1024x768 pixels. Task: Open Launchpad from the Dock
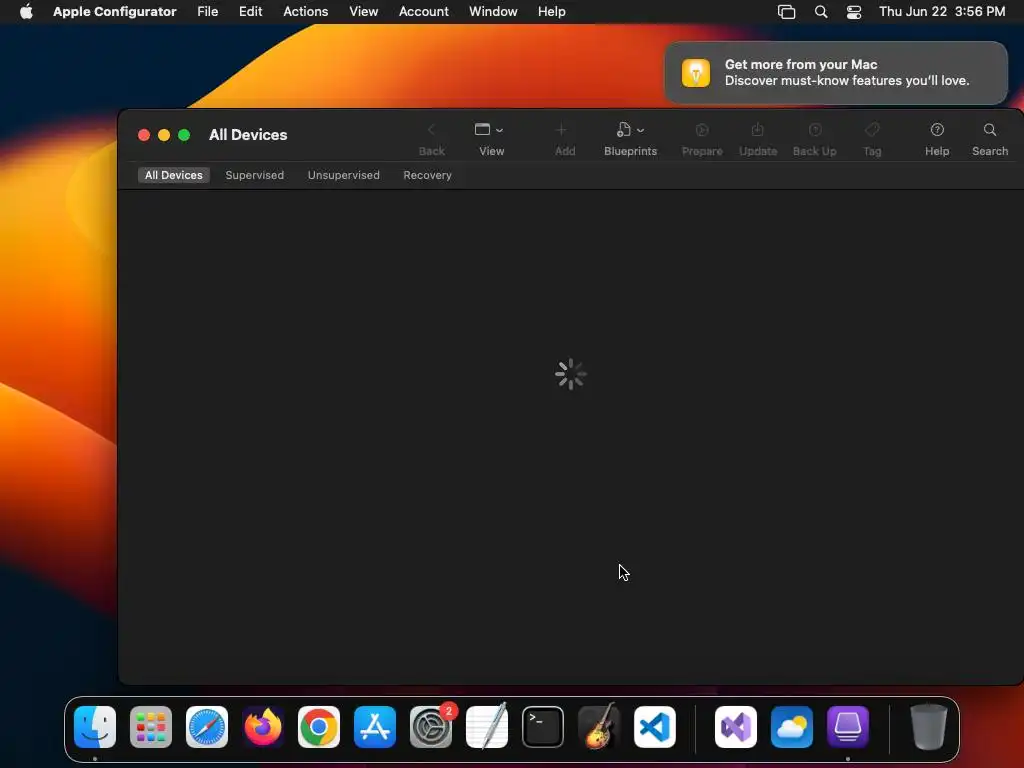151,727
